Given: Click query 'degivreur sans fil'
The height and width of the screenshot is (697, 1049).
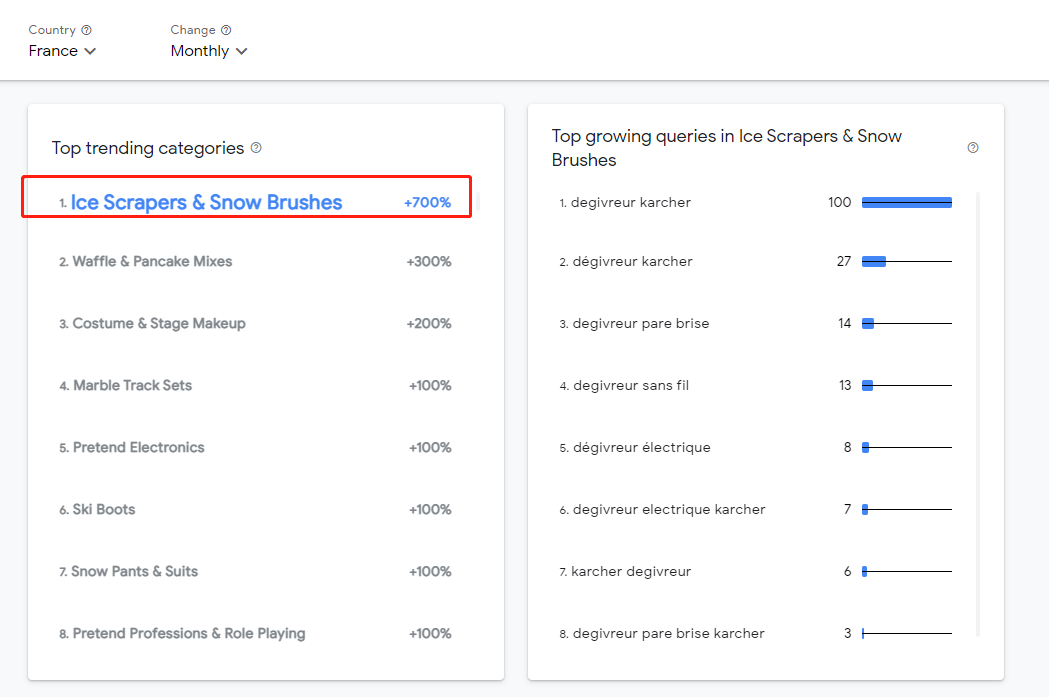Looking at the screenshot, I should tap(631, 385).
